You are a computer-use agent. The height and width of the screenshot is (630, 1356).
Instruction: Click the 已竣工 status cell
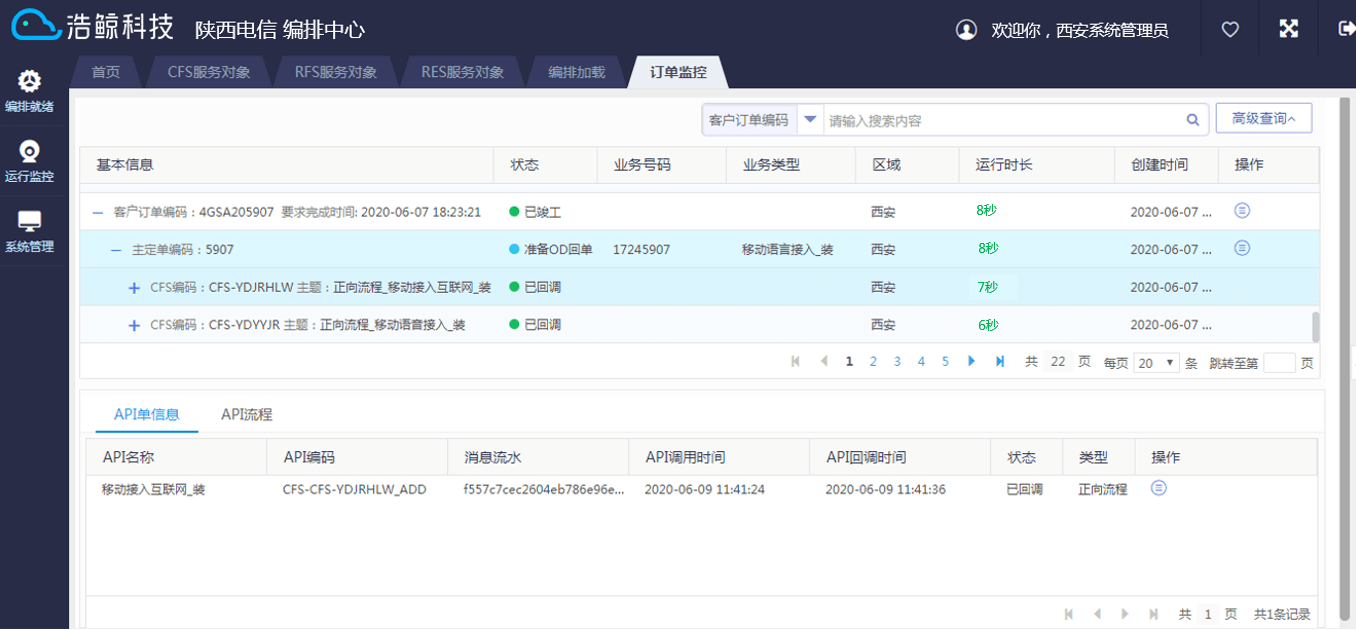[x=535, y=212]
